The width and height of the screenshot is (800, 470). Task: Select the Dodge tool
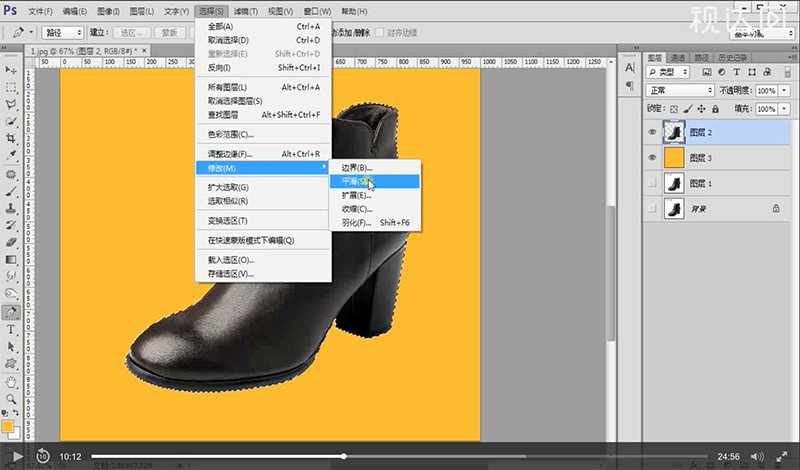tap(11, 294)
